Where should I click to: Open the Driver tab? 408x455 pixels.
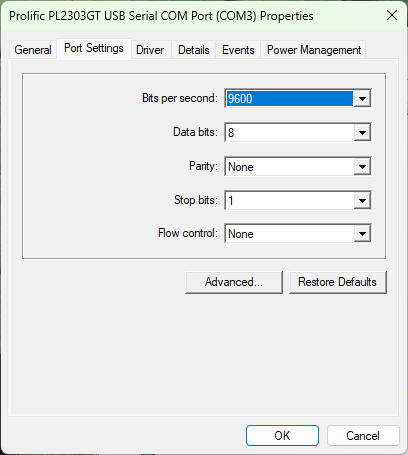point(150,50)
